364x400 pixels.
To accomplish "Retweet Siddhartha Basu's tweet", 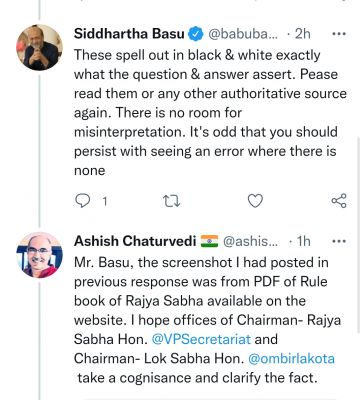I will (171, 201).
